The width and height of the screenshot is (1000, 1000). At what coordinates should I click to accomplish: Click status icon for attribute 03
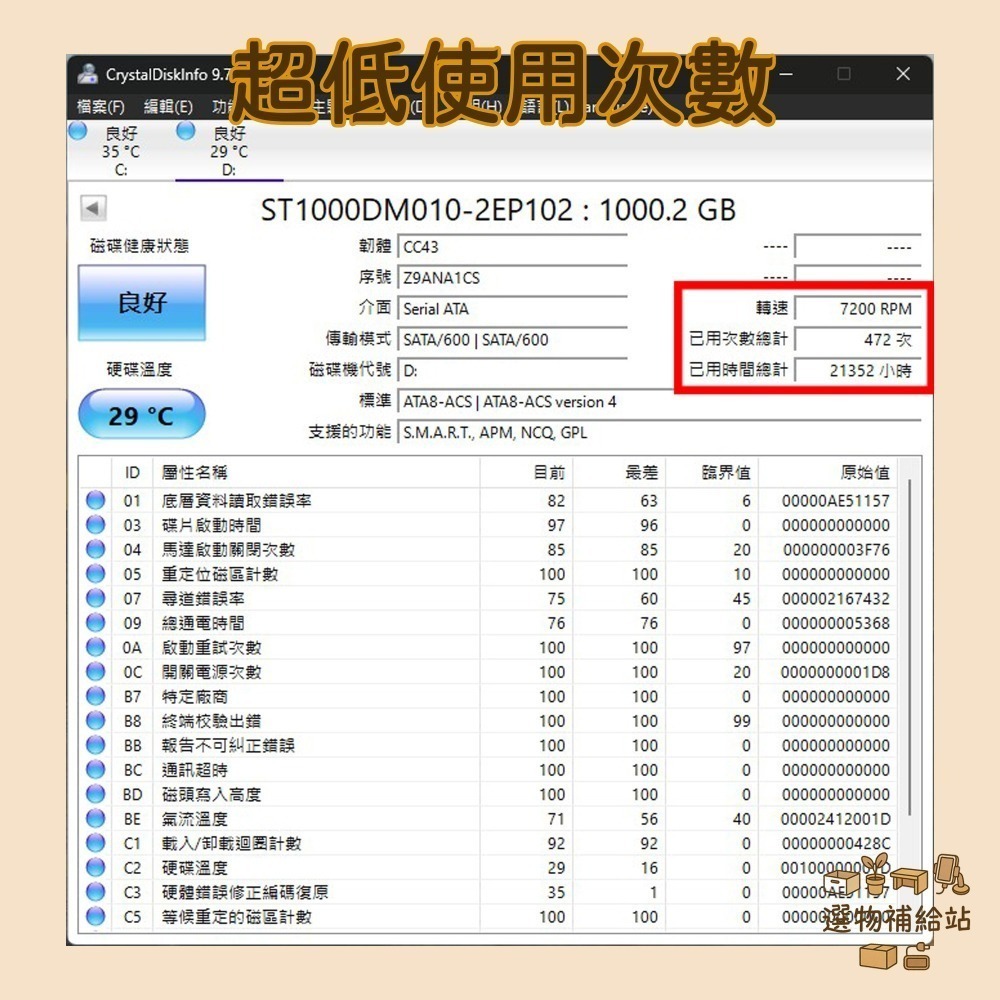96,525
